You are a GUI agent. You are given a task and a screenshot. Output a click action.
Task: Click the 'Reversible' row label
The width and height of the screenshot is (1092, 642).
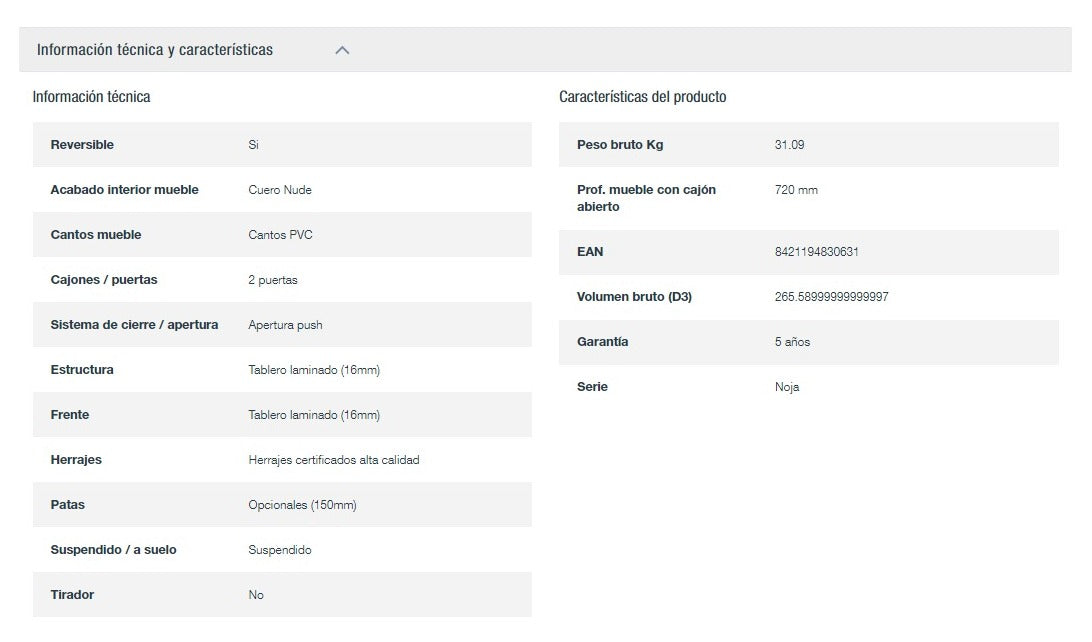coord(82,145)
